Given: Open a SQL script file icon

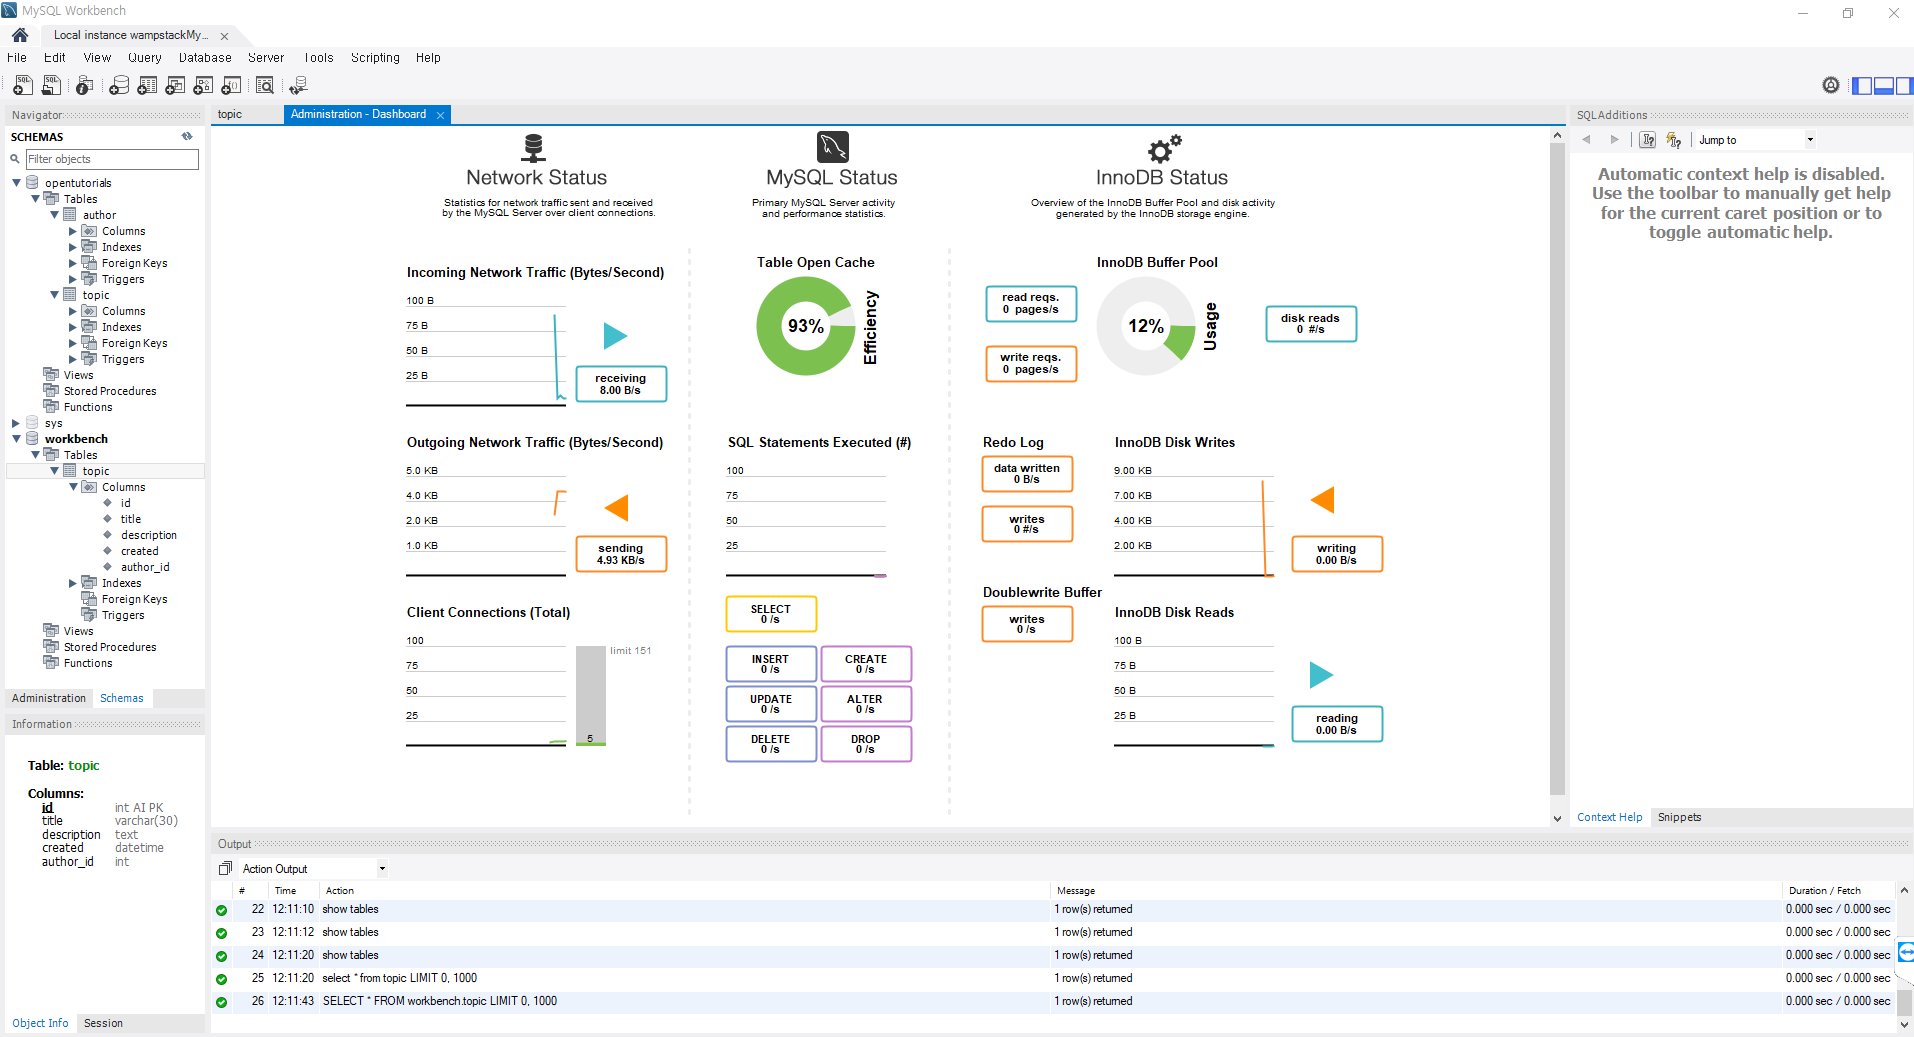Looking at the screenshot, I should tap(51, 86).
